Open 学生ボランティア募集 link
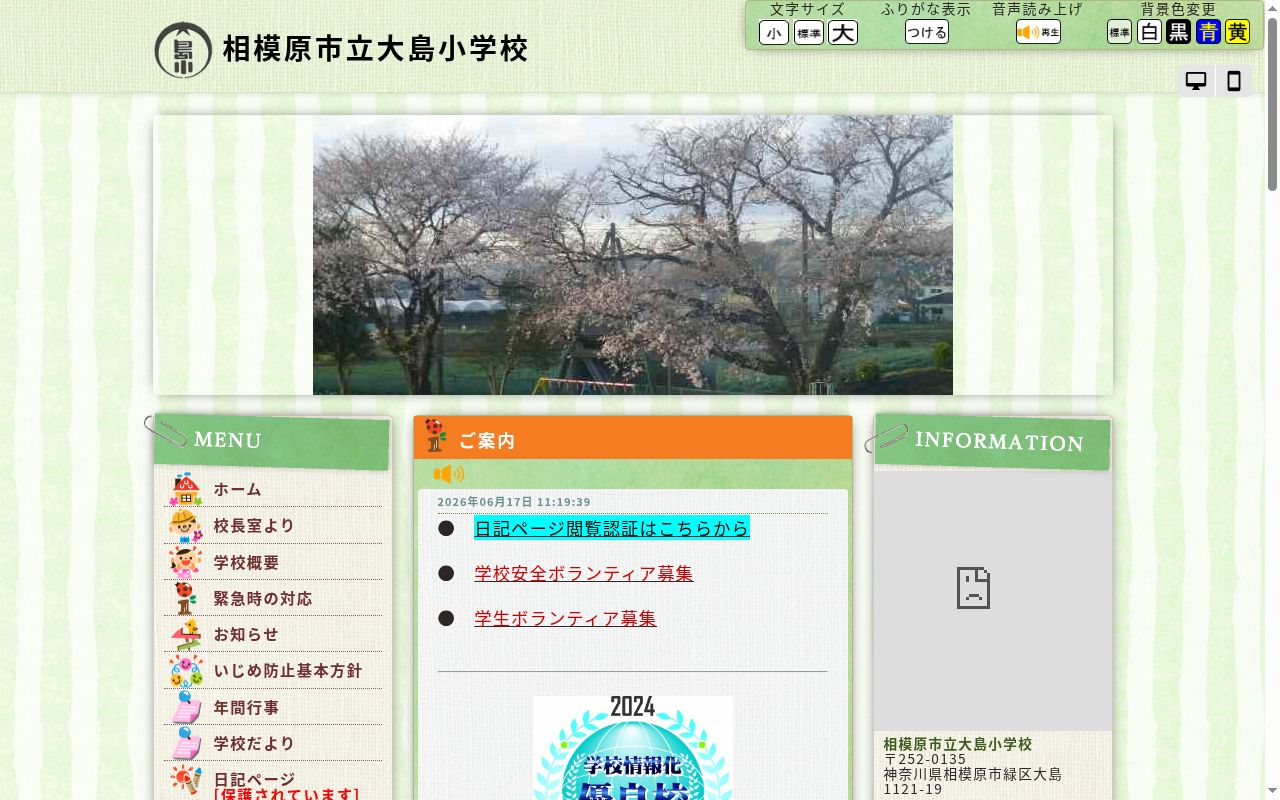Image resolution: width=1280 pixels, height=800 pixels. 565,618
